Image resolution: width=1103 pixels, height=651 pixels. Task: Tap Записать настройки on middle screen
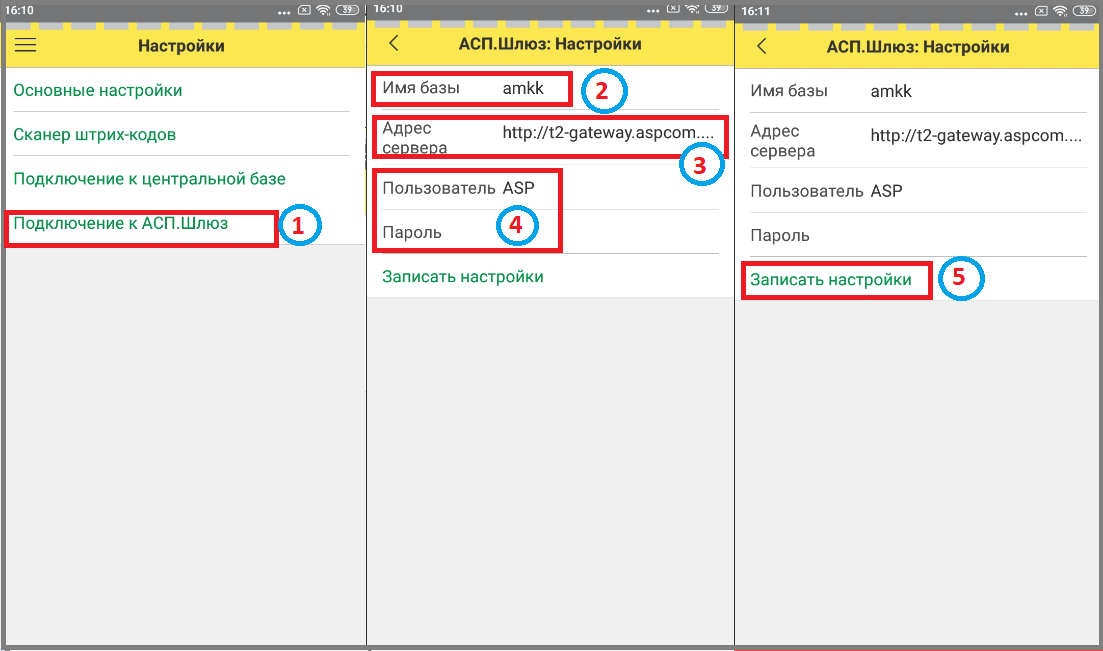[x=463, y=277]
